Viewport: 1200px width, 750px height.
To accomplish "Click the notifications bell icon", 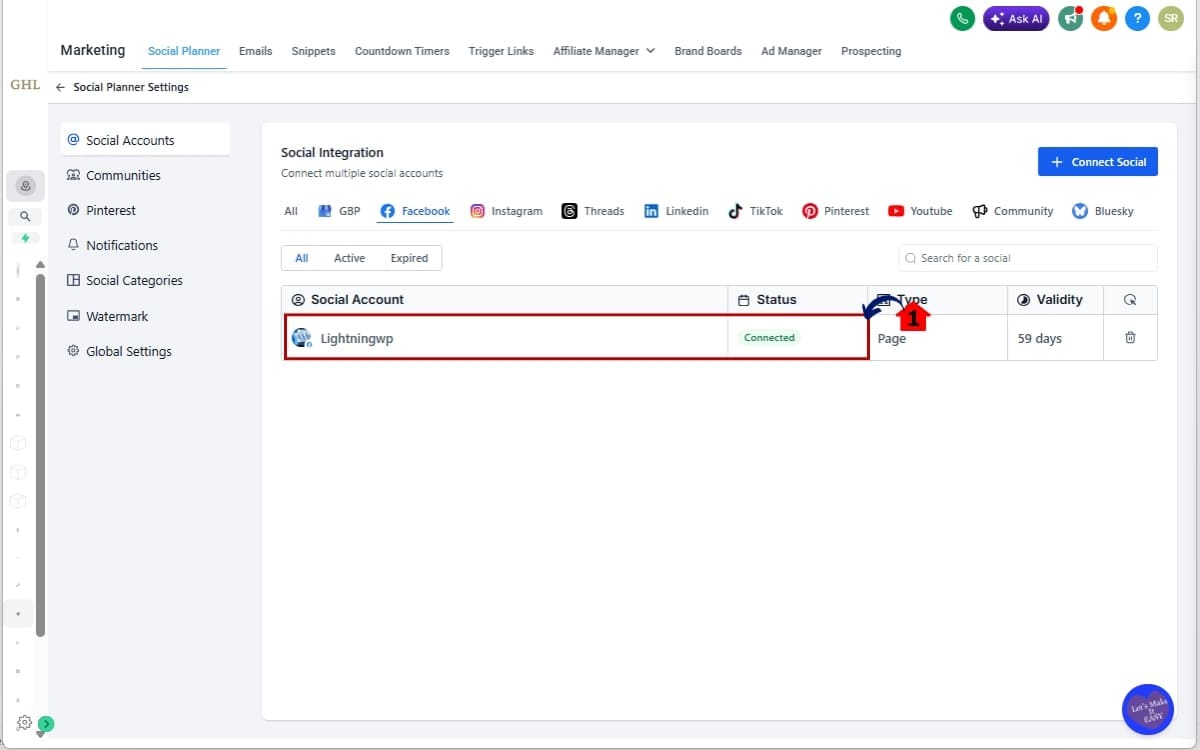I will 1104,18.
